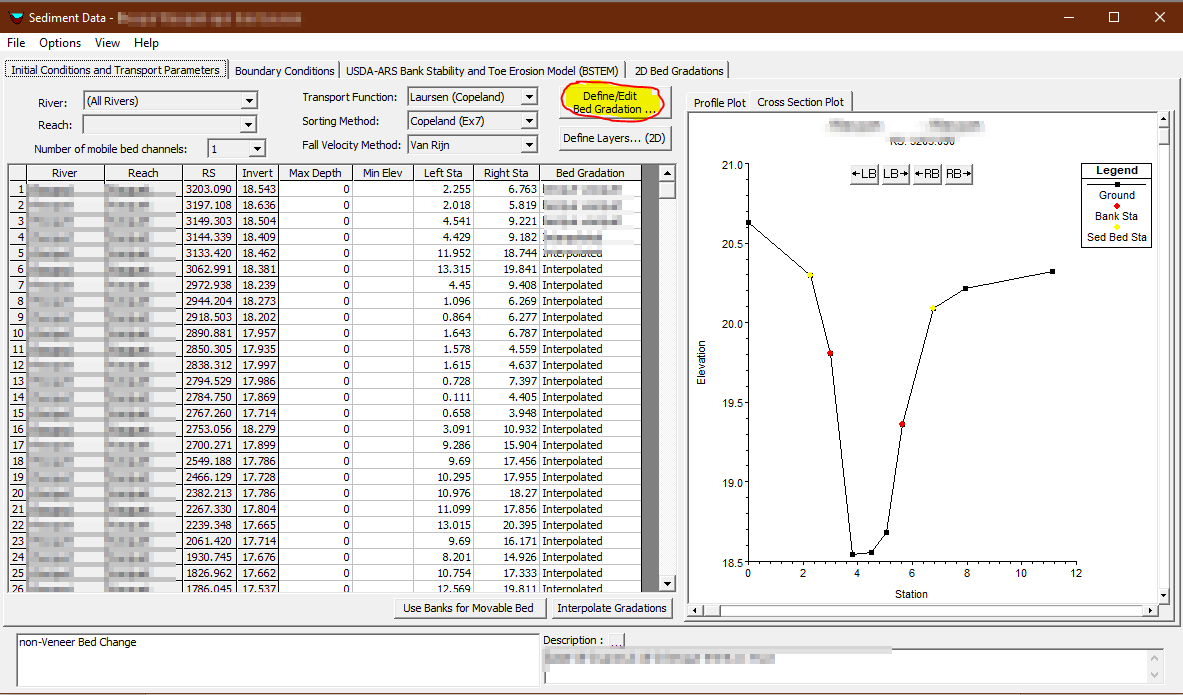
Task: Click the move right bank right arrow button
Action: pyautogui.click(x=958, y=174)
